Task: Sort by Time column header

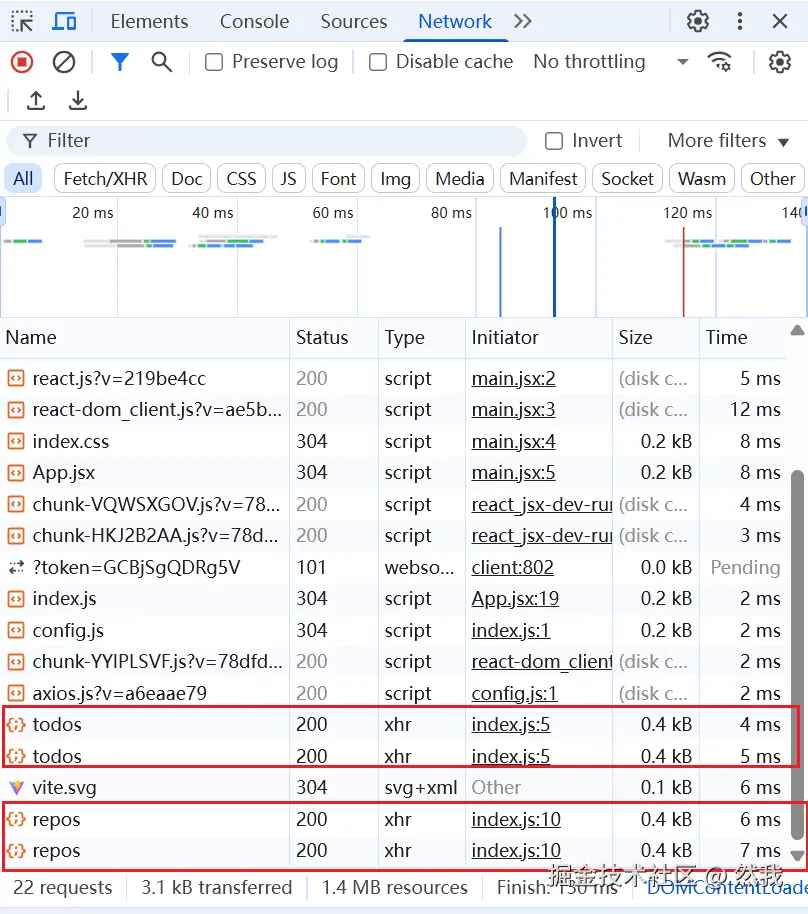Action: [743, 338]
